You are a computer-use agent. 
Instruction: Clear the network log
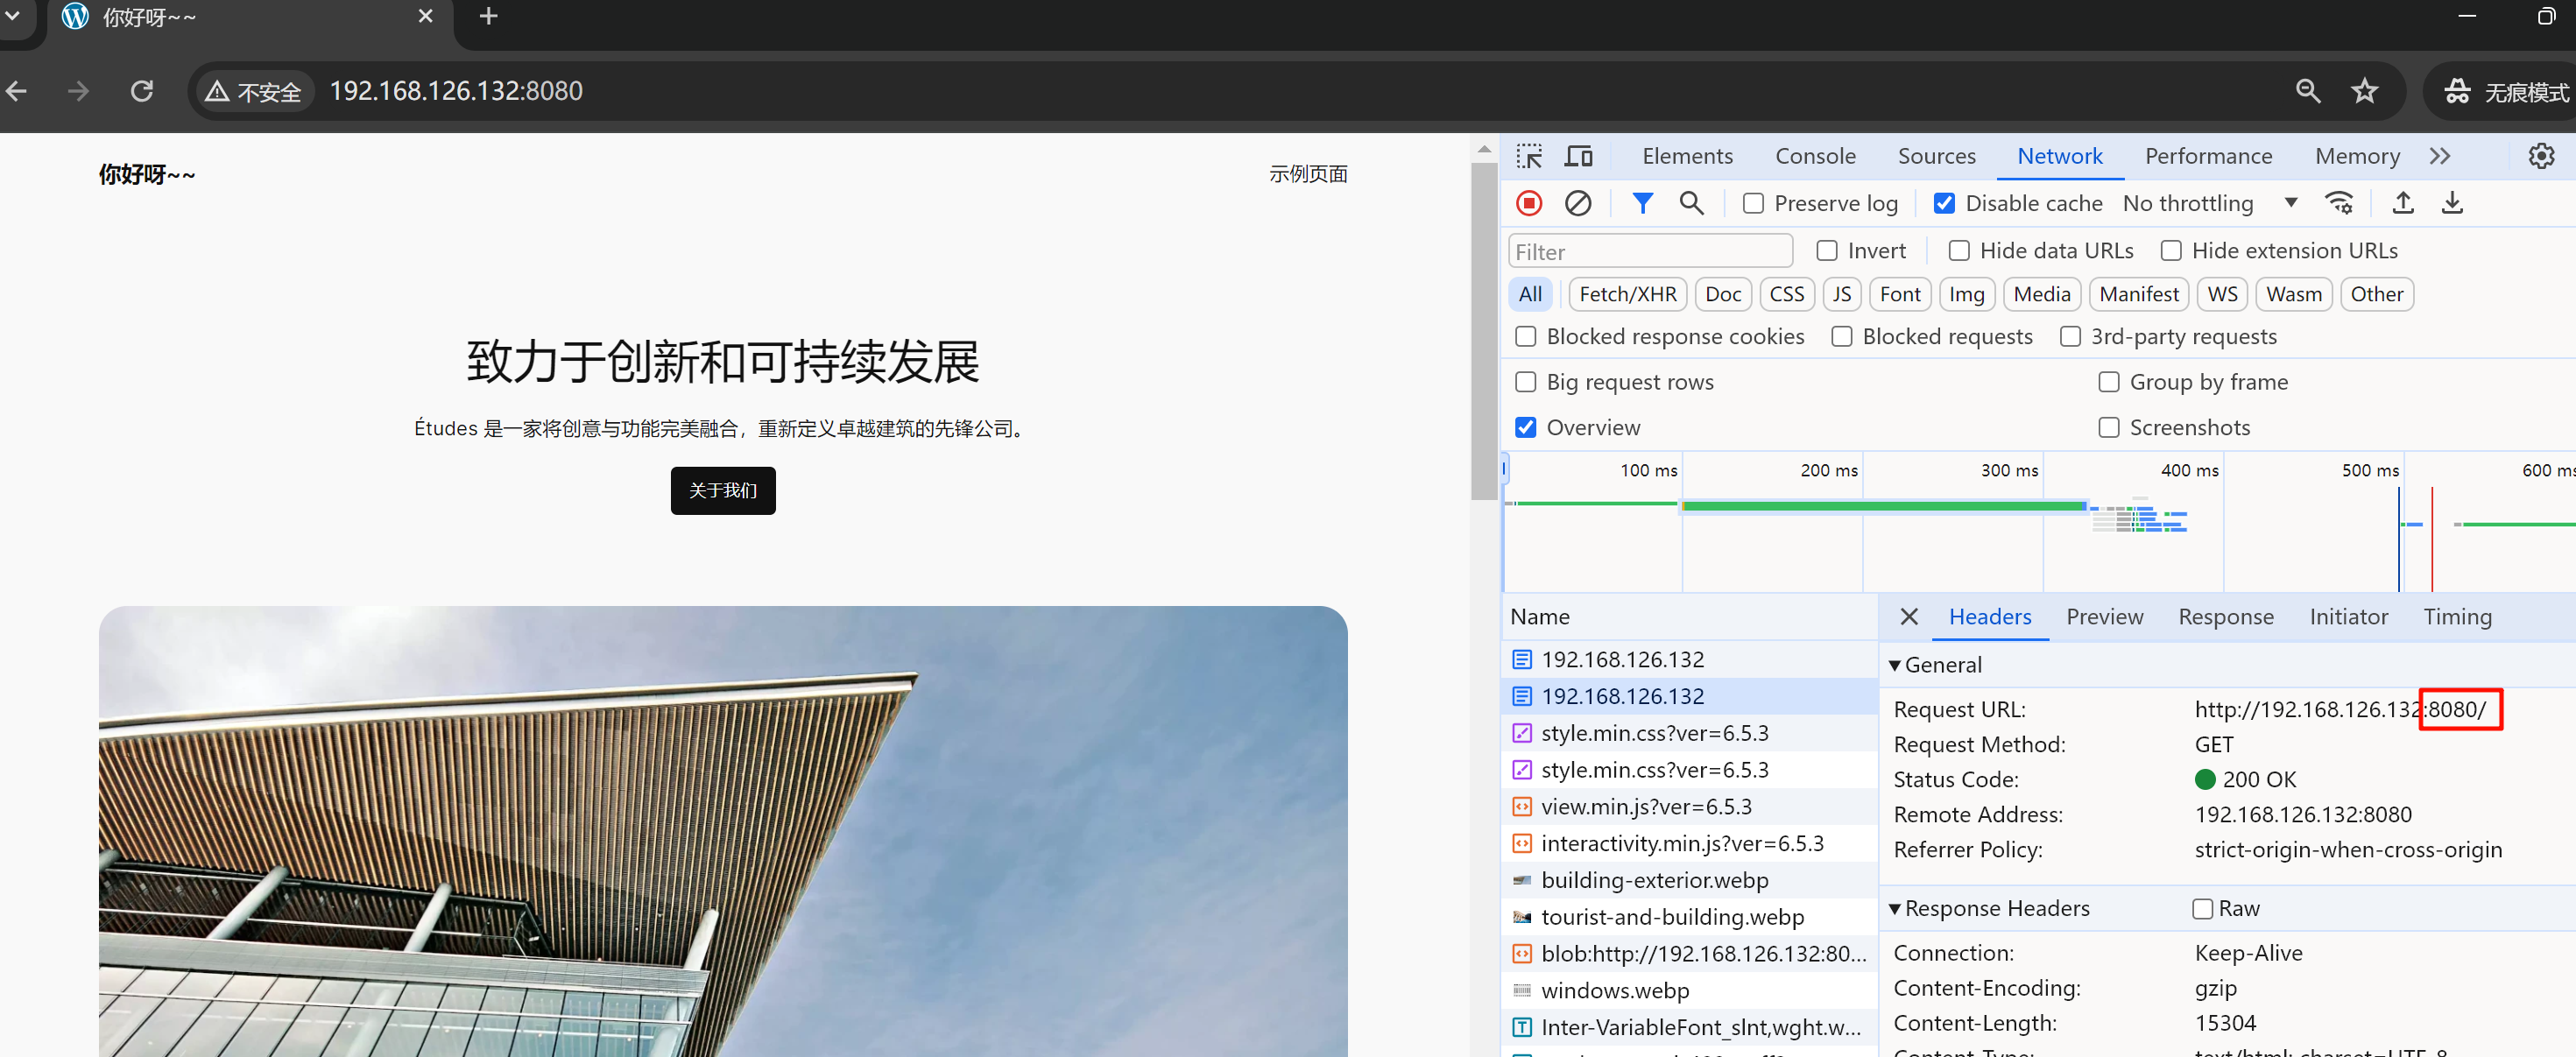coord(1577,203)
